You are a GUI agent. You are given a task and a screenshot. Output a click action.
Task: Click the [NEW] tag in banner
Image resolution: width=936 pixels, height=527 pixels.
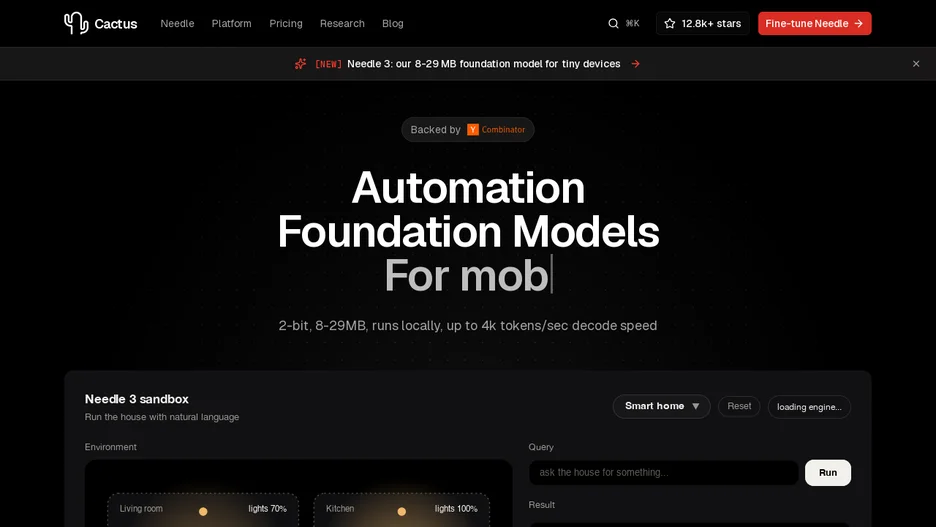328,64
